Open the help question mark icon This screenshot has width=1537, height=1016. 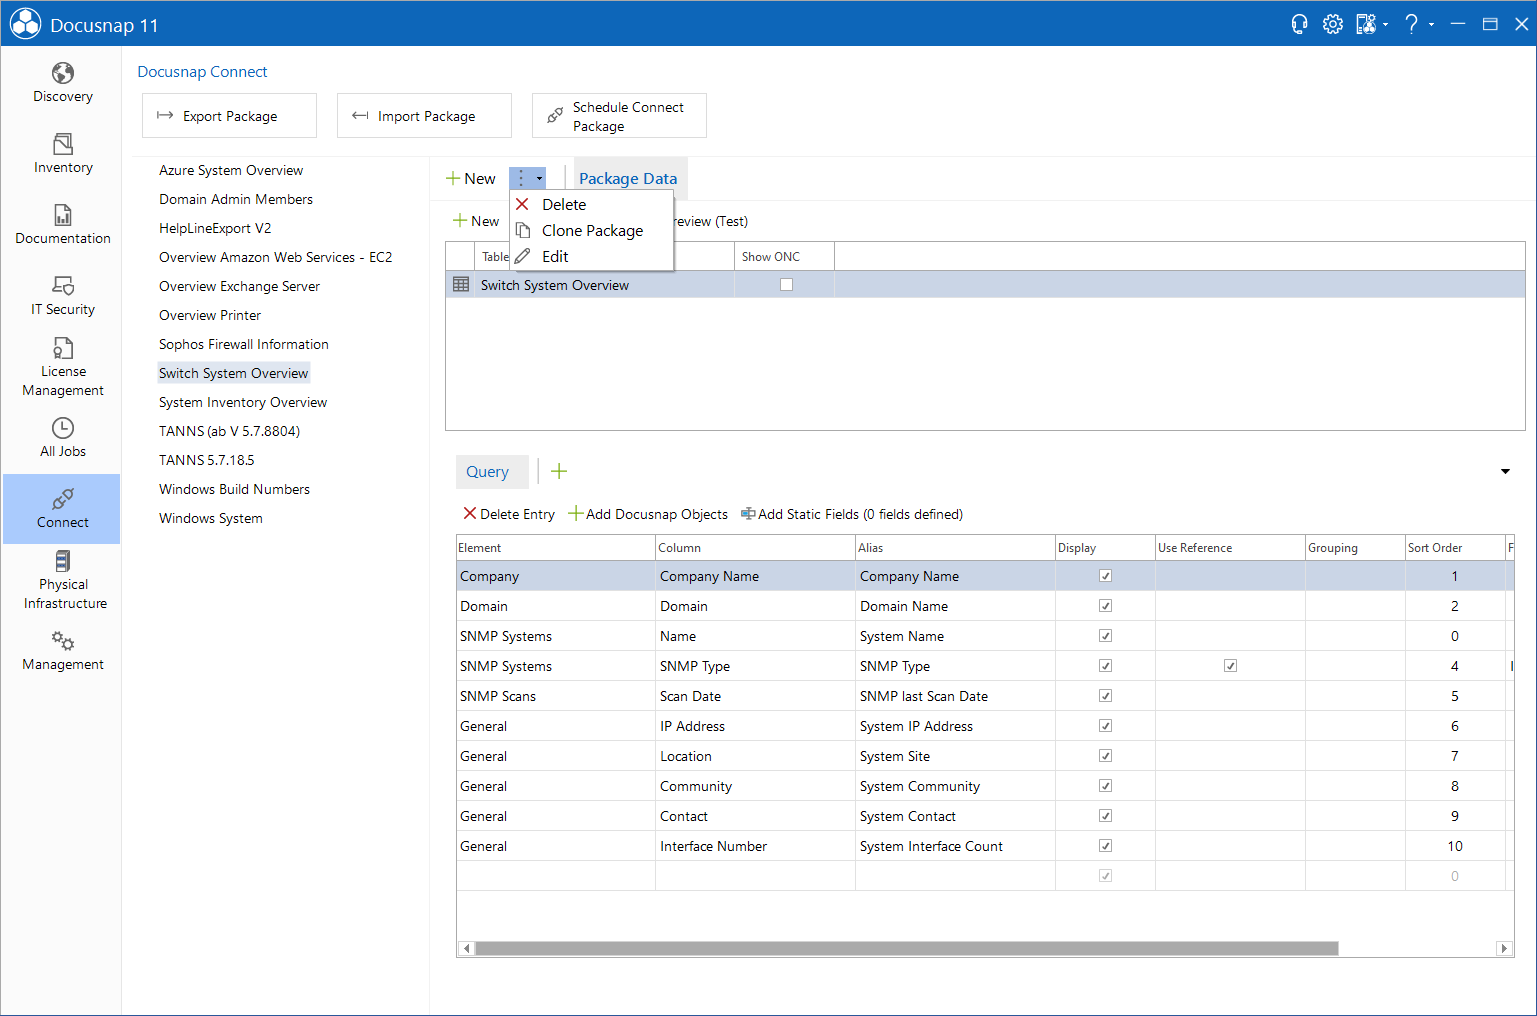(x=1411, y=24)
